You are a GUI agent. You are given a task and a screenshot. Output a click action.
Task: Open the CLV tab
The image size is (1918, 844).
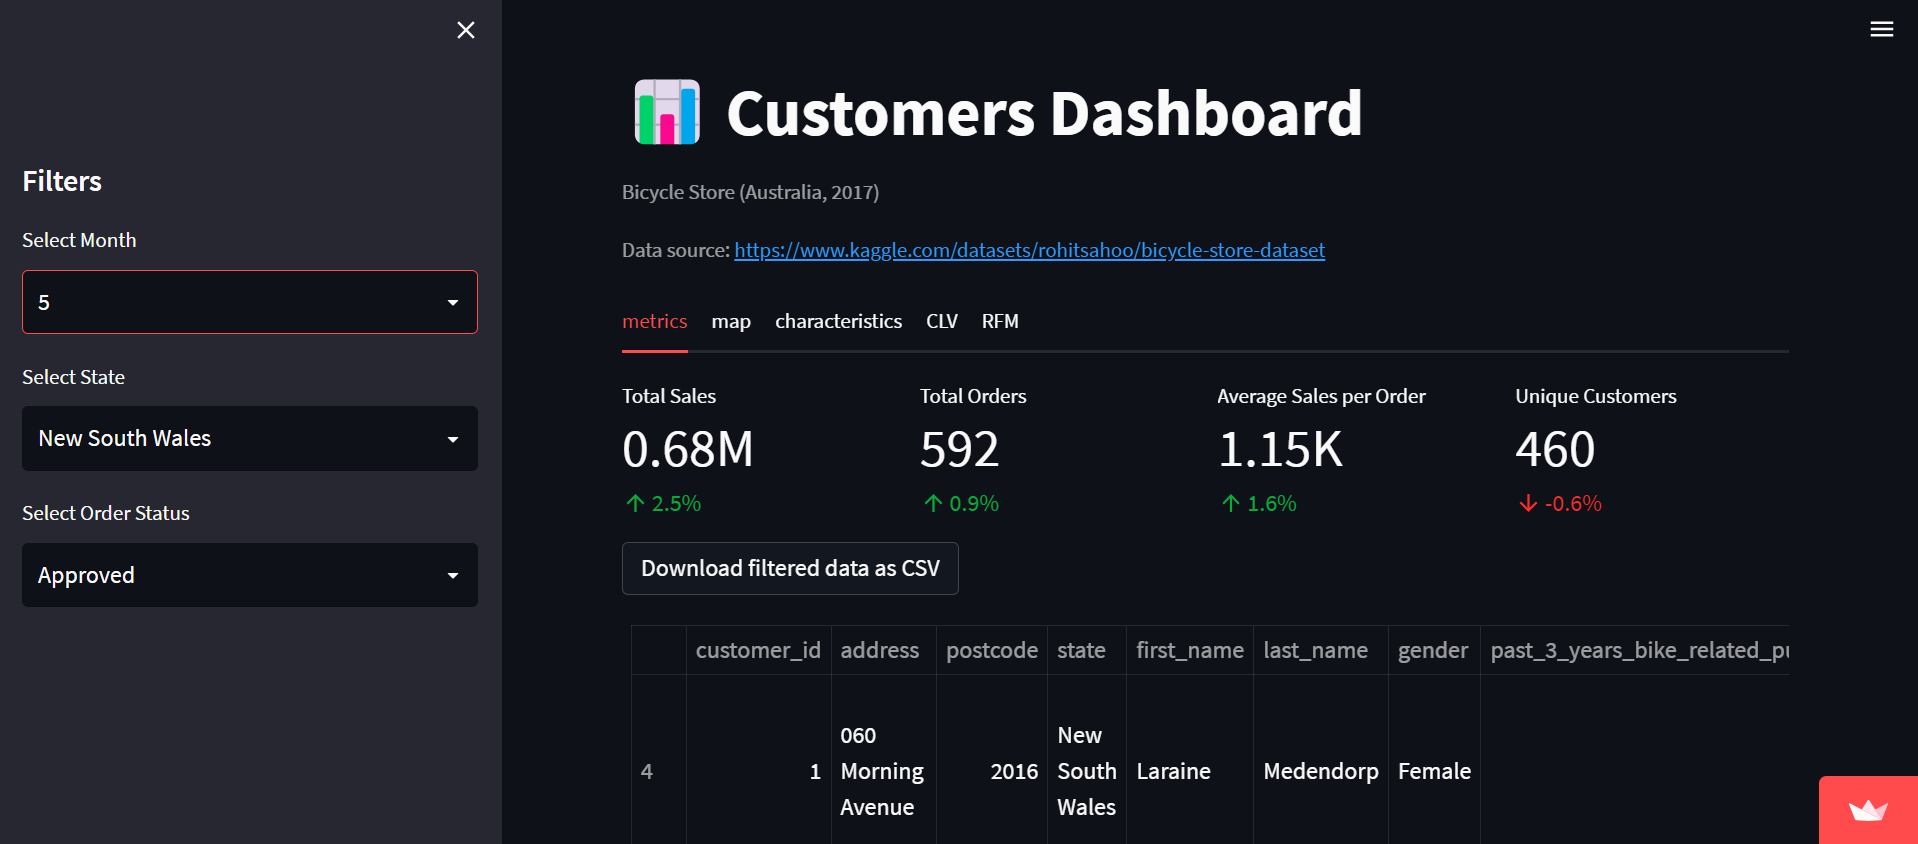[x=941, y=321]
